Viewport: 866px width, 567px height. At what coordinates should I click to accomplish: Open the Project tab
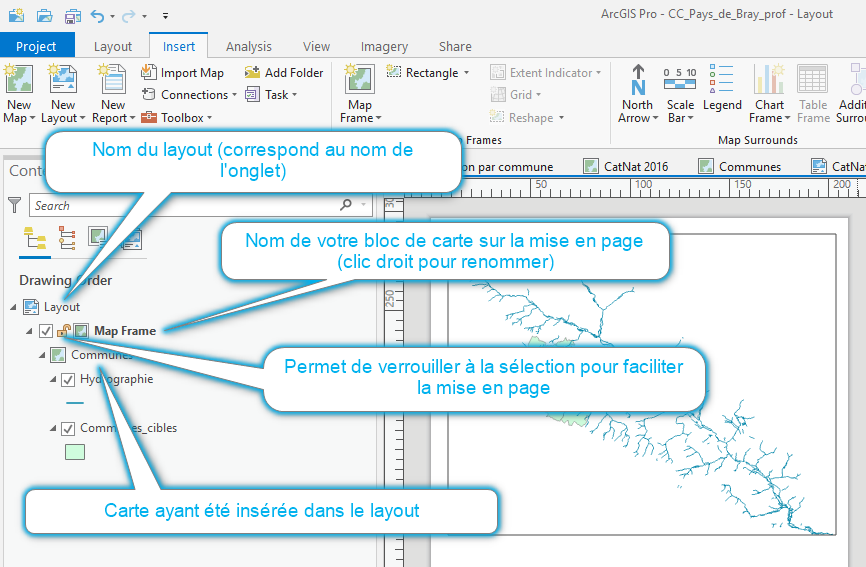coord(36,46)
